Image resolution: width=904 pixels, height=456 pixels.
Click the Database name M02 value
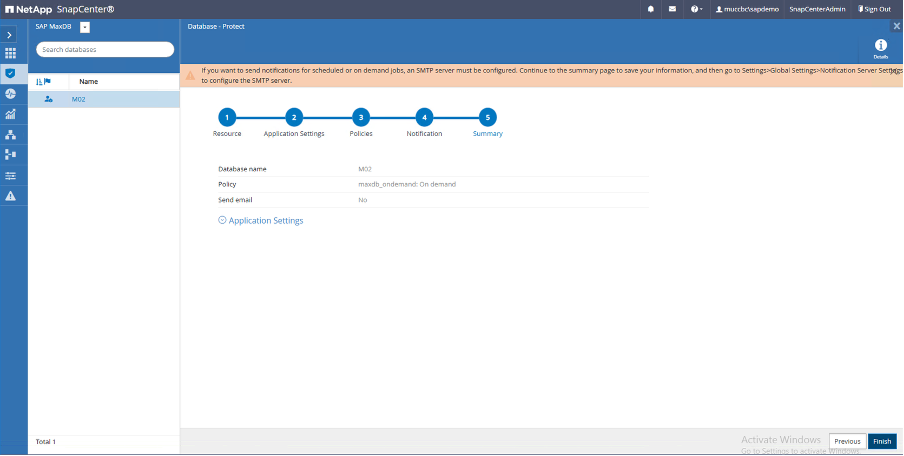[365, 169]
